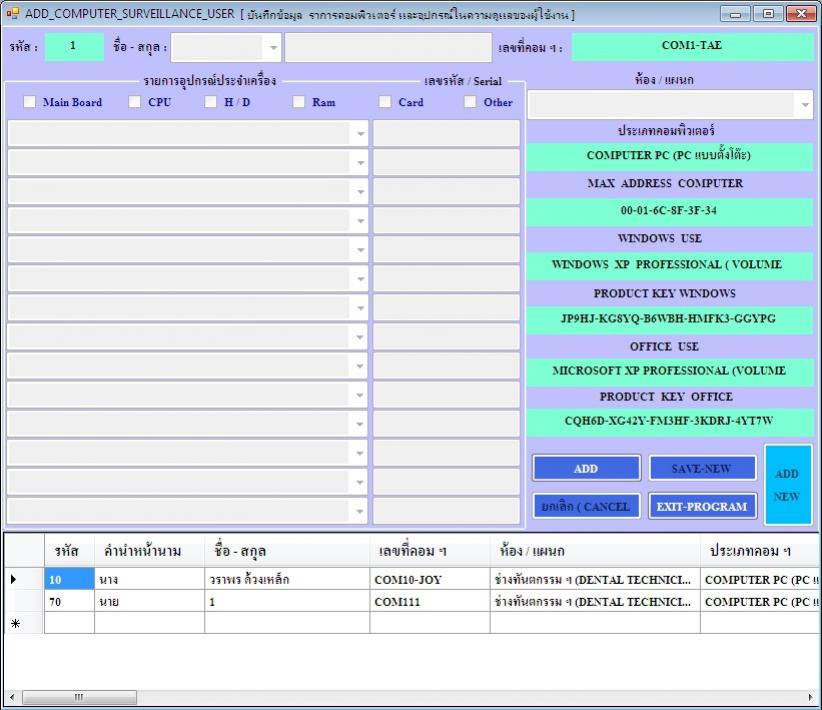Viewport: 822px width, 710px height.
Task: Toggle the Ram checkbox
Action: (299, 102)
